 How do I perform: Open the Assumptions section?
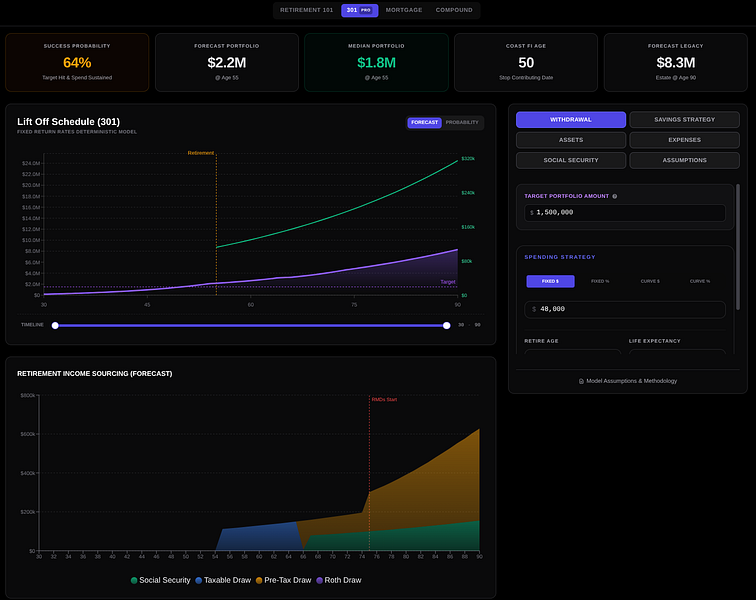click(684, 160)
